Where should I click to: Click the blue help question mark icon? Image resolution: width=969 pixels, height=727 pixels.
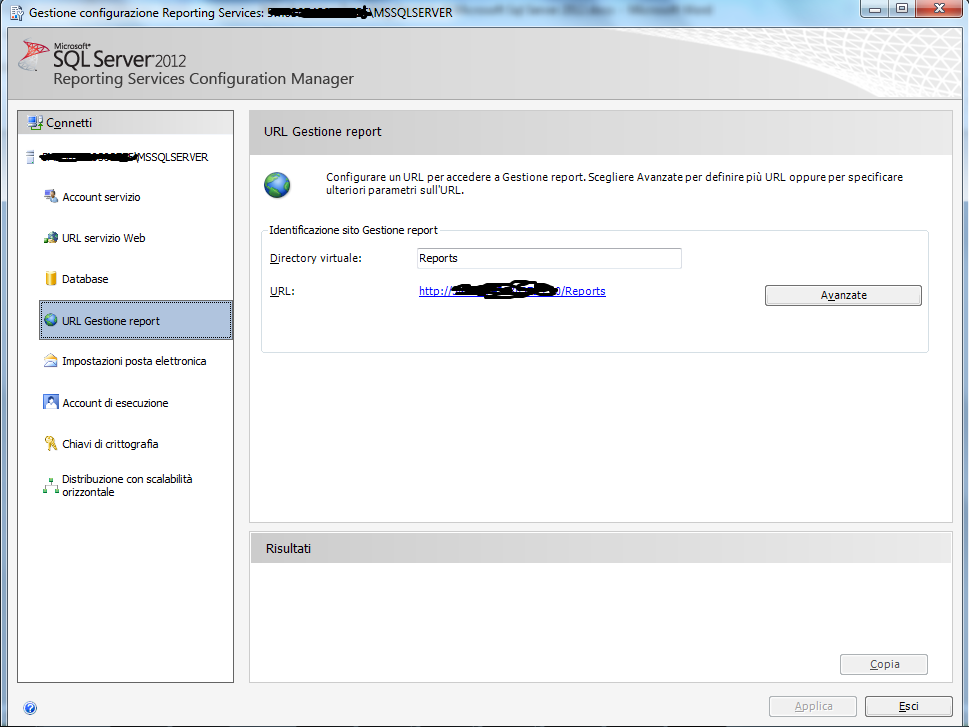(30, 708)
